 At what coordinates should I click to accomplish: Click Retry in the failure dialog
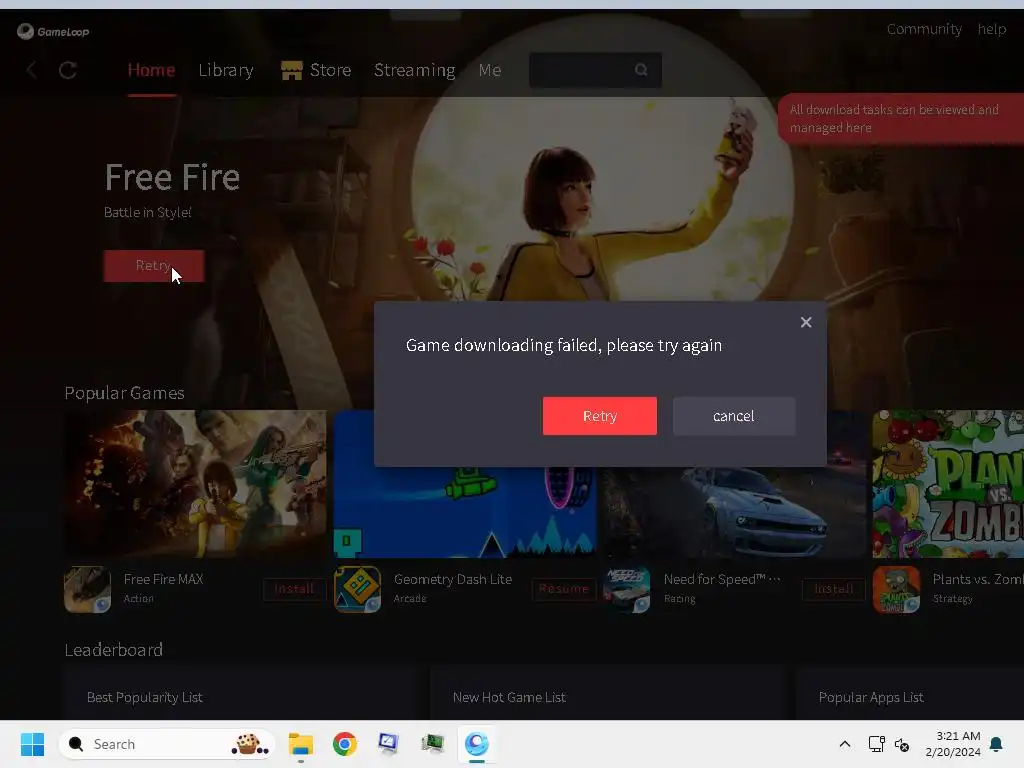(x=600, y=416)
